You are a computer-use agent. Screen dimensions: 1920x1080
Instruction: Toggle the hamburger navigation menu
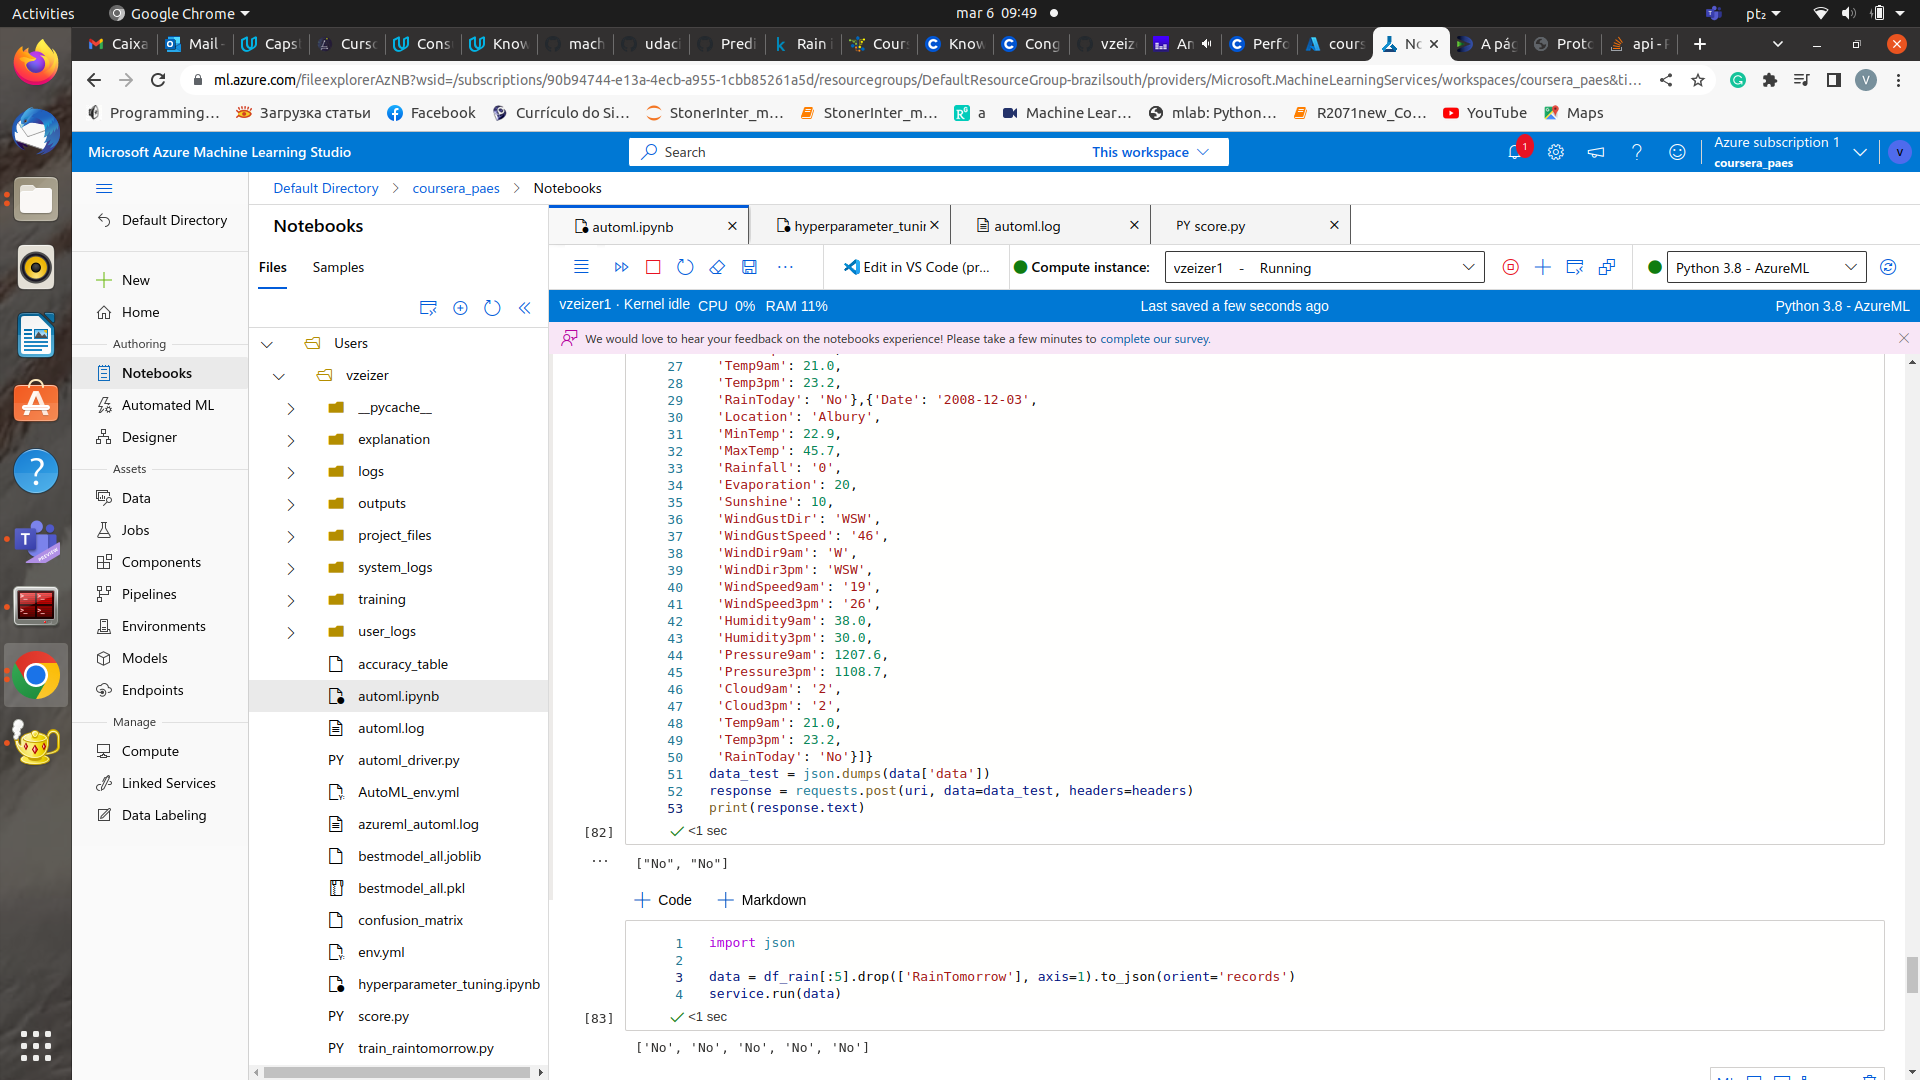104,188
